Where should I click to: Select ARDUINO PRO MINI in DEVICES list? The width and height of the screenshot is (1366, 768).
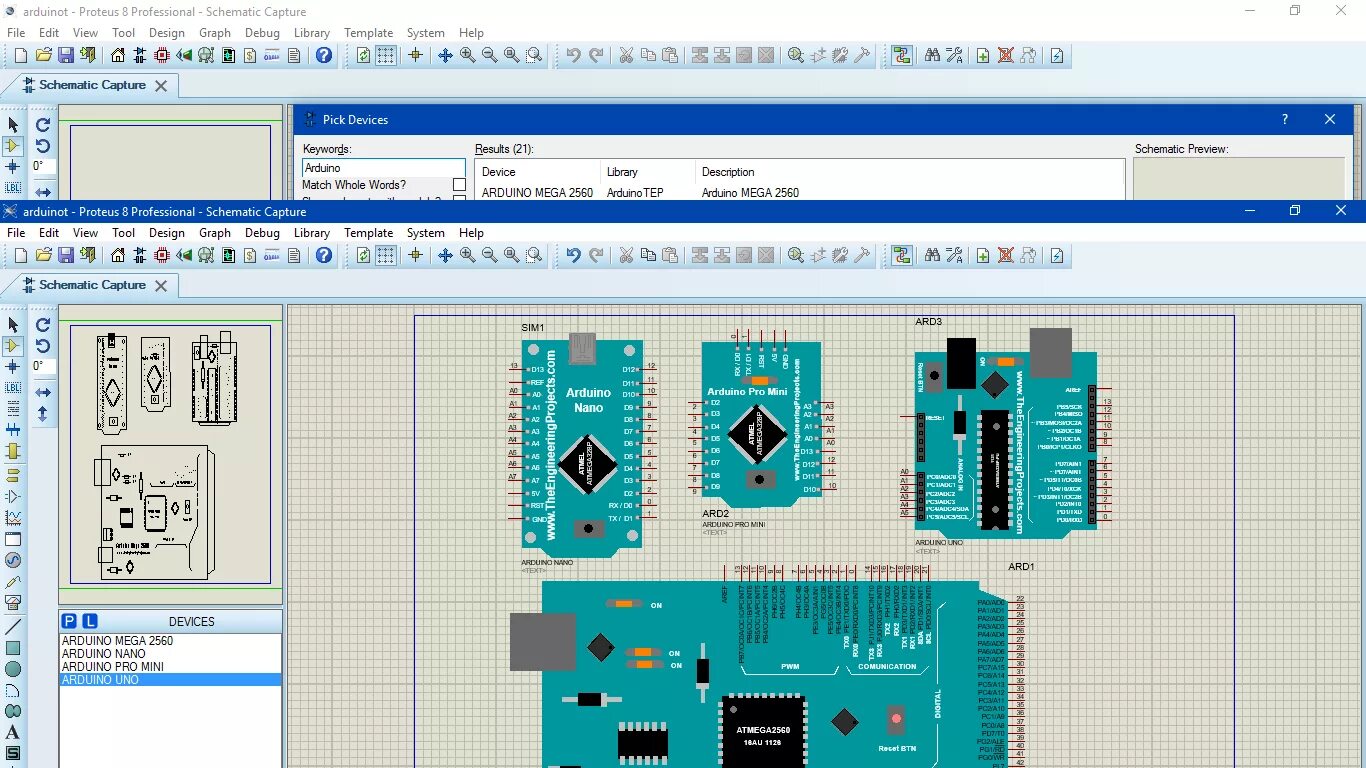[170, 666]
